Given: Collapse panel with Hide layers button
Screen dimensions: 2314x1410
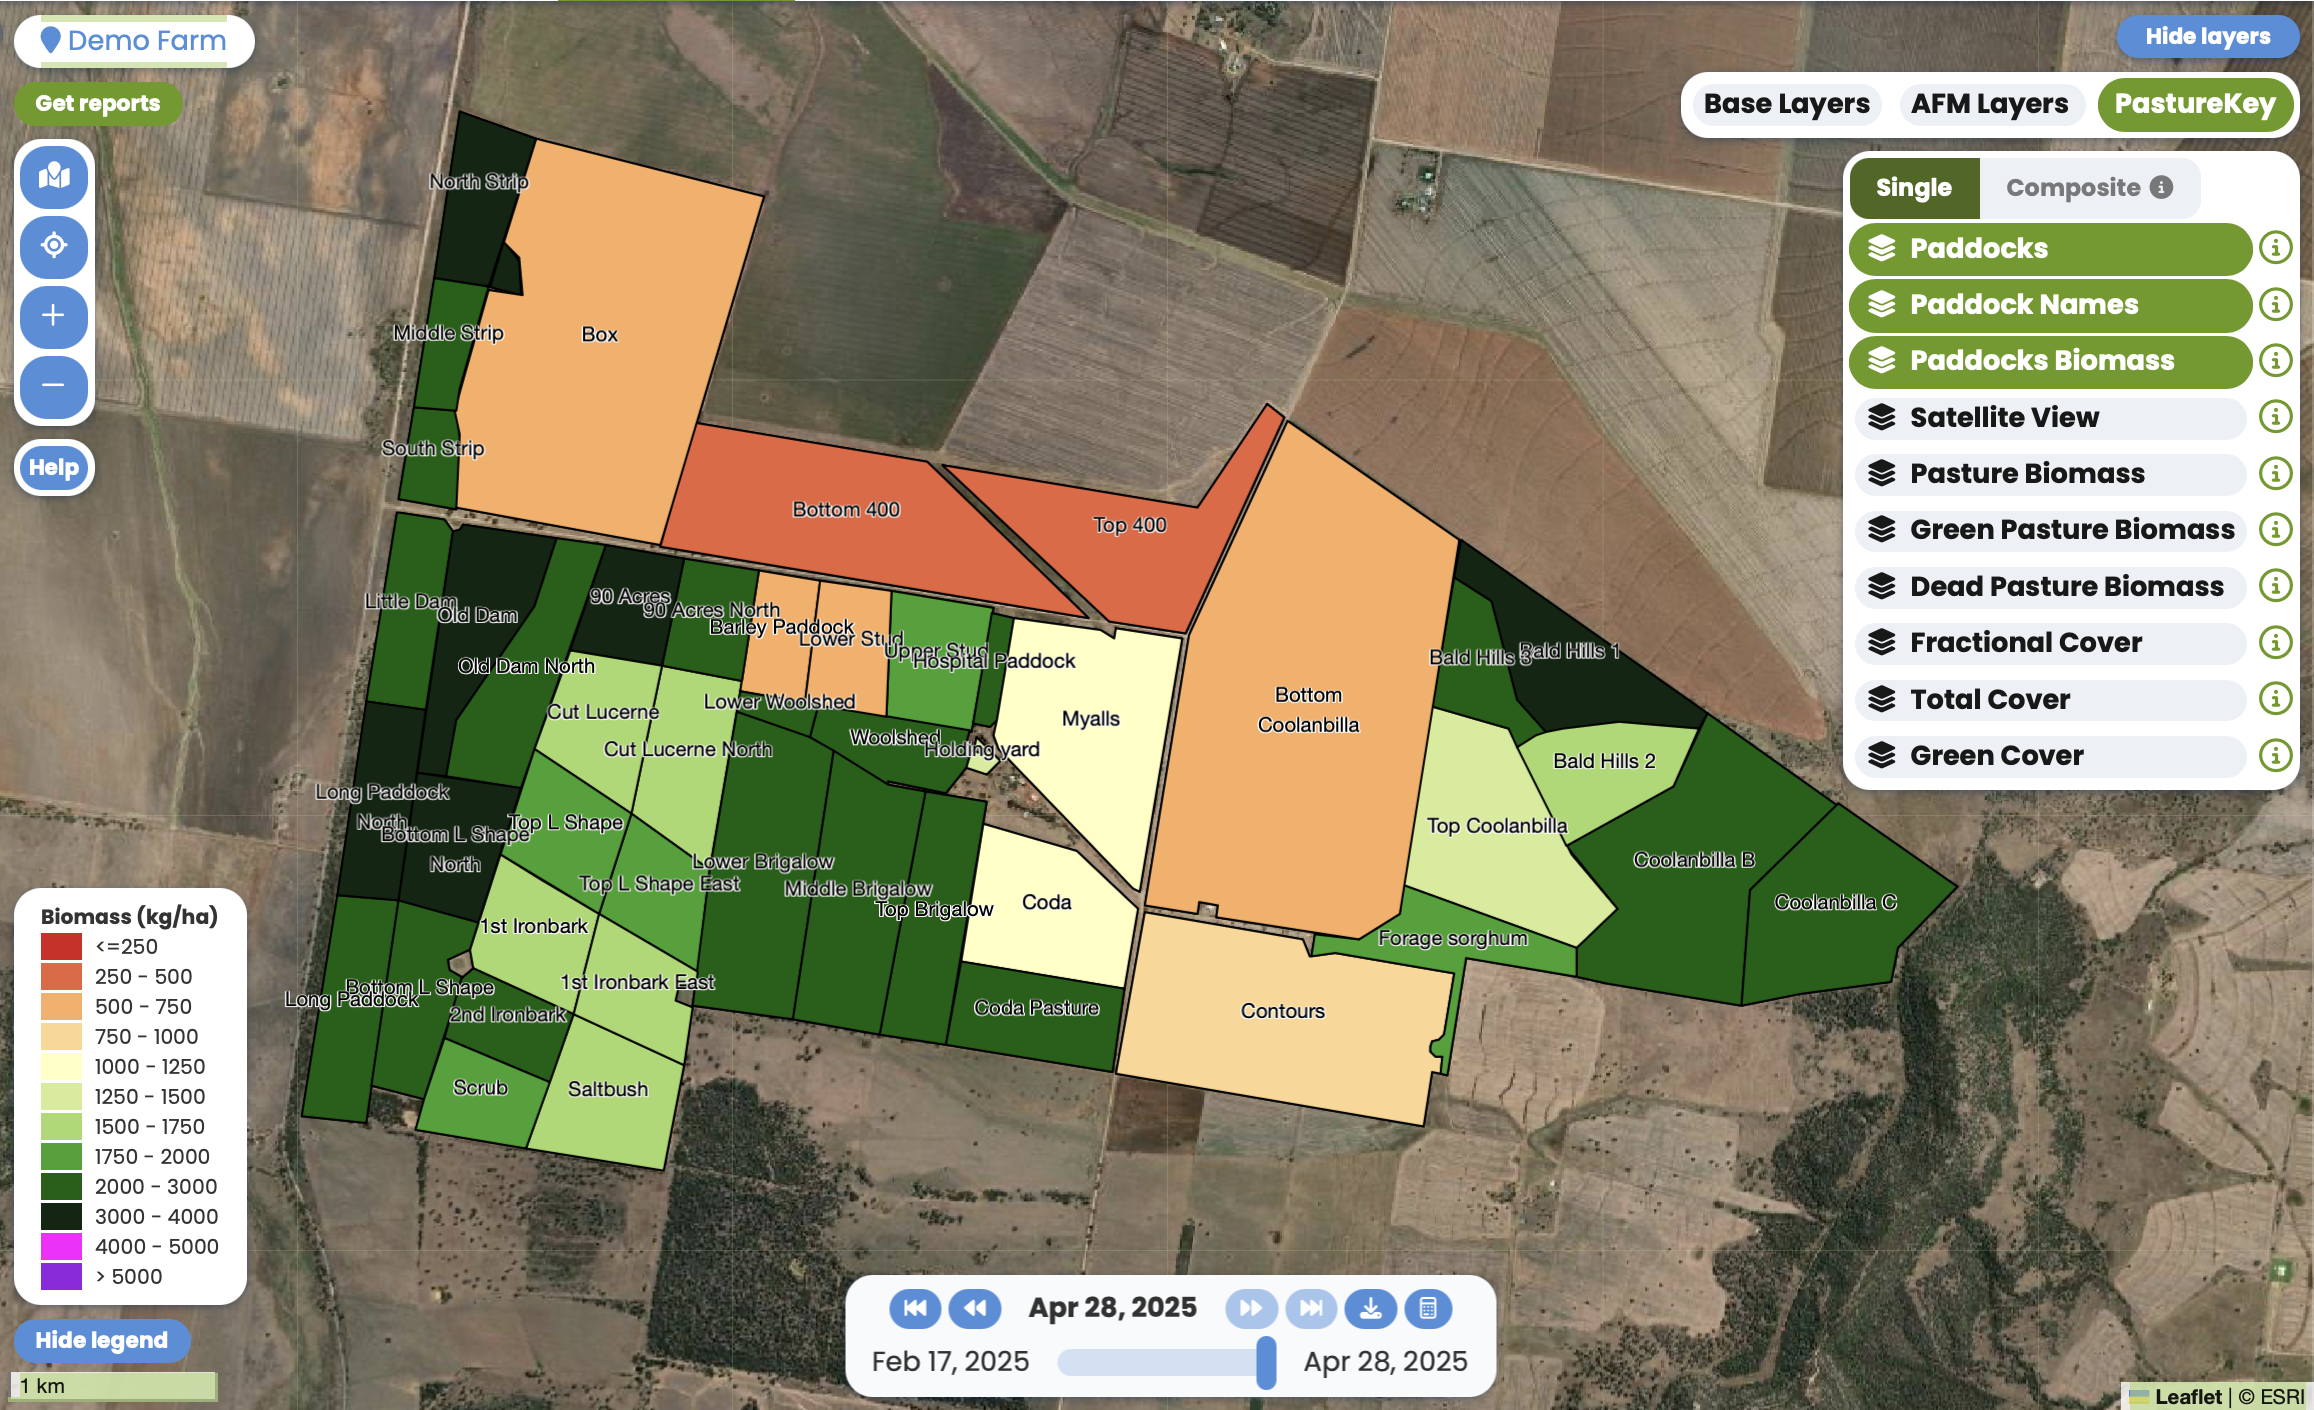Looking at the screenshot, I should coord(2207,37).
